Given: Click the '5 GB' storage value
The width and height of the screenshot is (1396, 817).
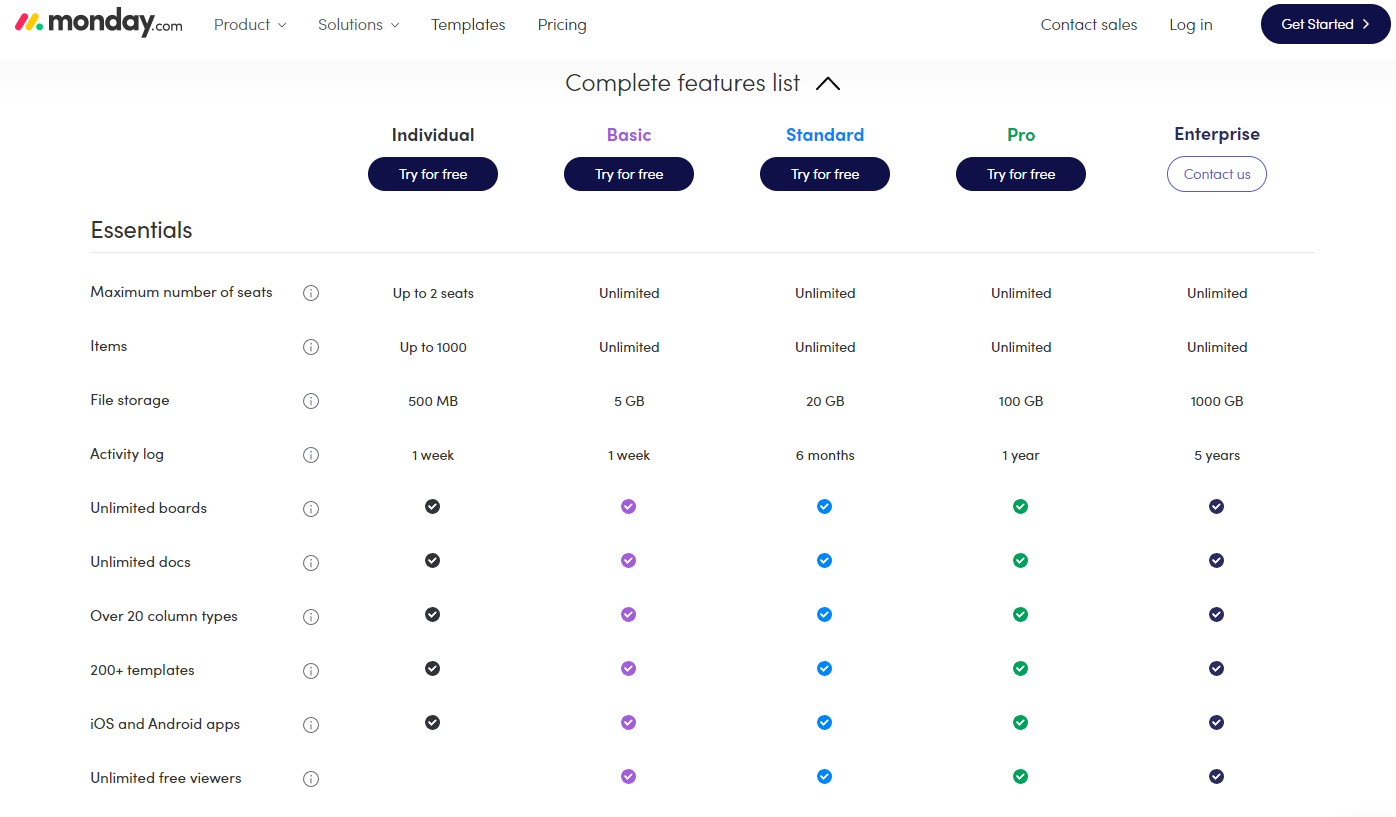Looking at the screenshot, I should (x=629, y=401).
